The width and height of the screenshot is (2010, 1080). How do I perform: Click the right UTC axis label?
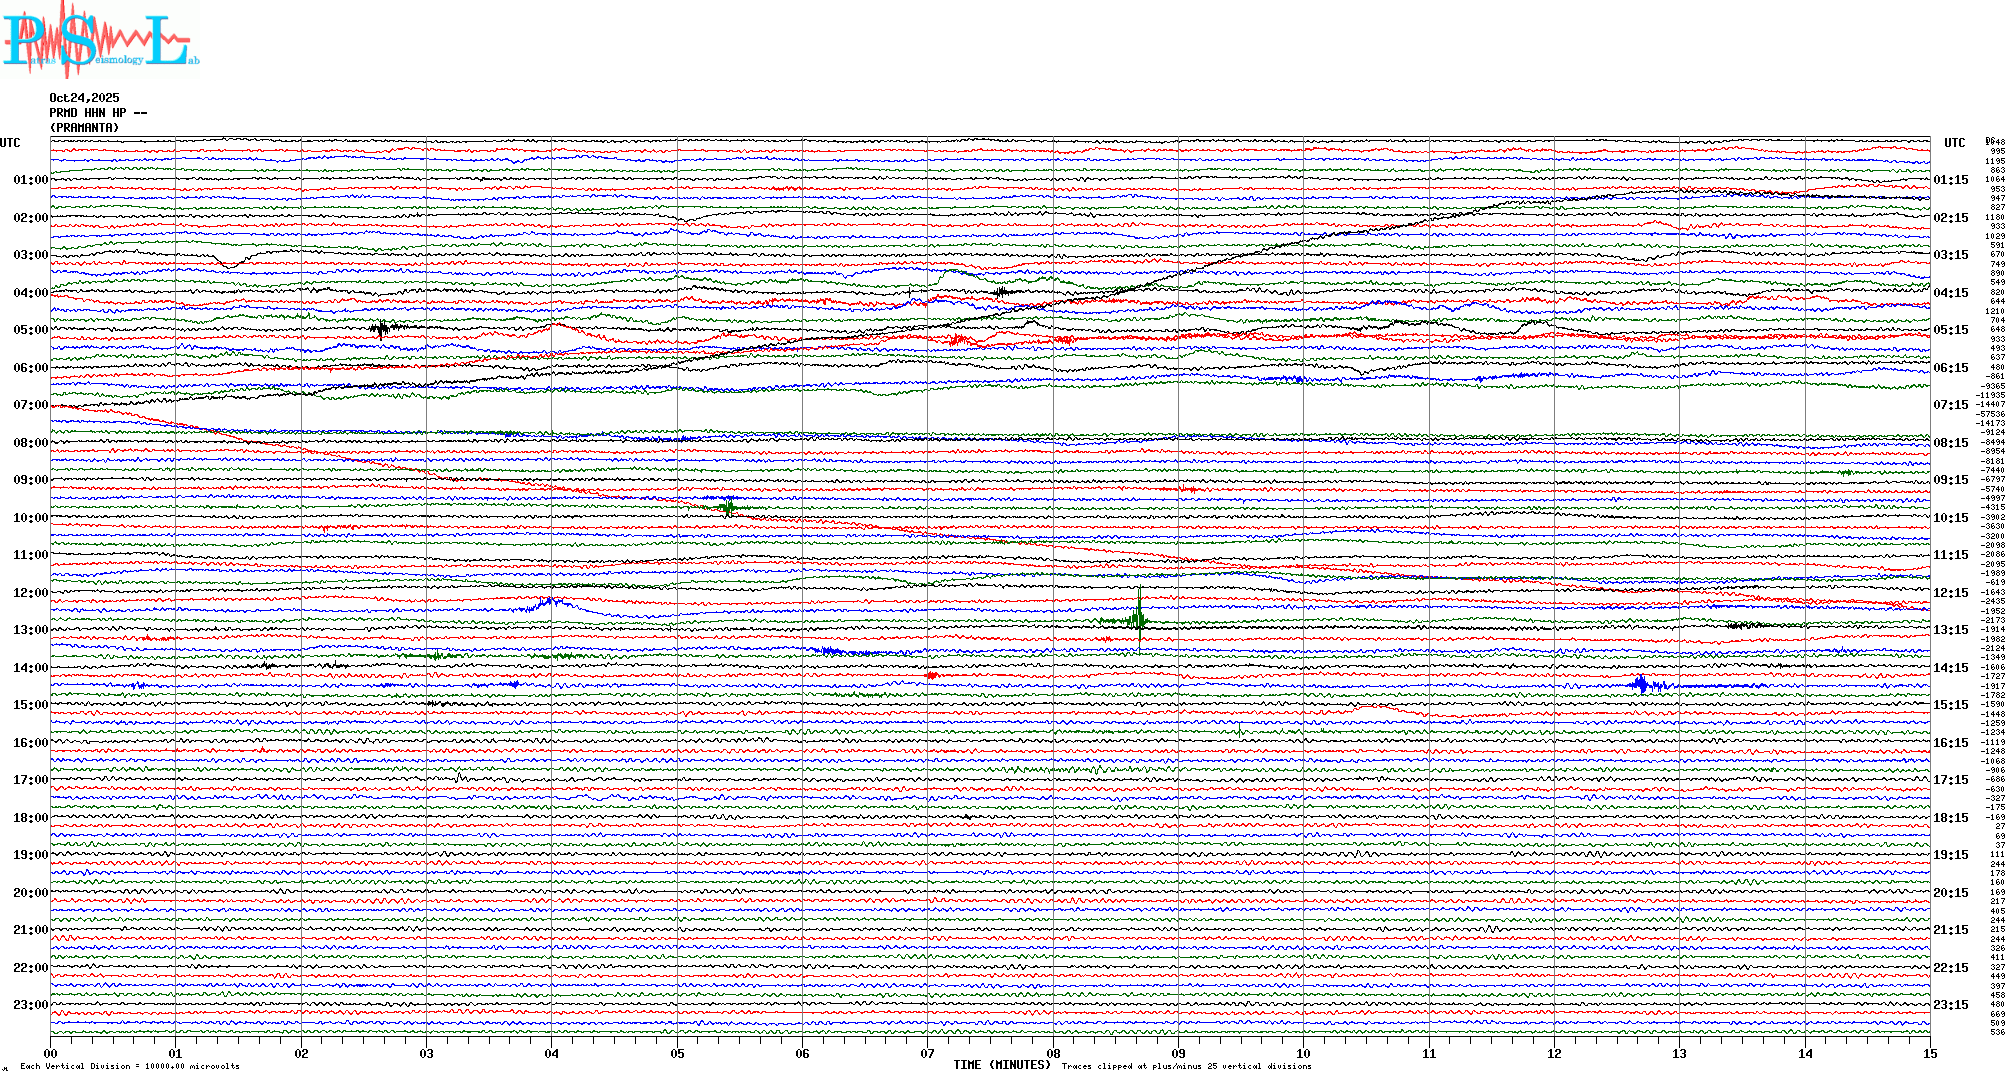(1954, 143)
